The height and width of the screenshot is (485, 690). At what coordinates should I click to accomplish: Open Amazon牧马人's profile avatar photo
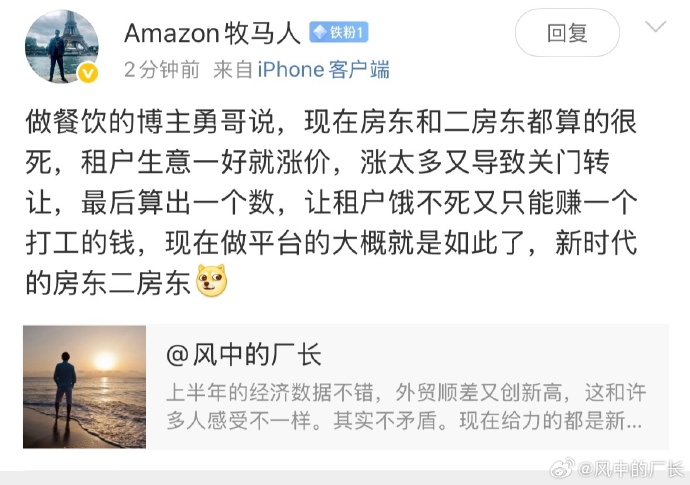(61, 46)
